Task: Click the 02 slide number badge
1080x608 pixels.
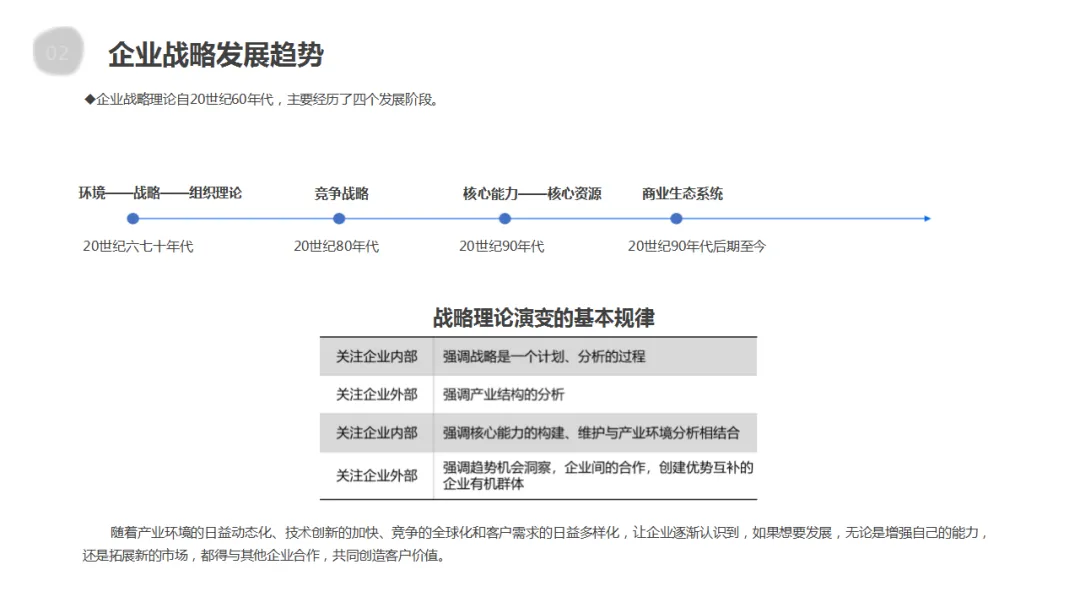Action: 58,52
